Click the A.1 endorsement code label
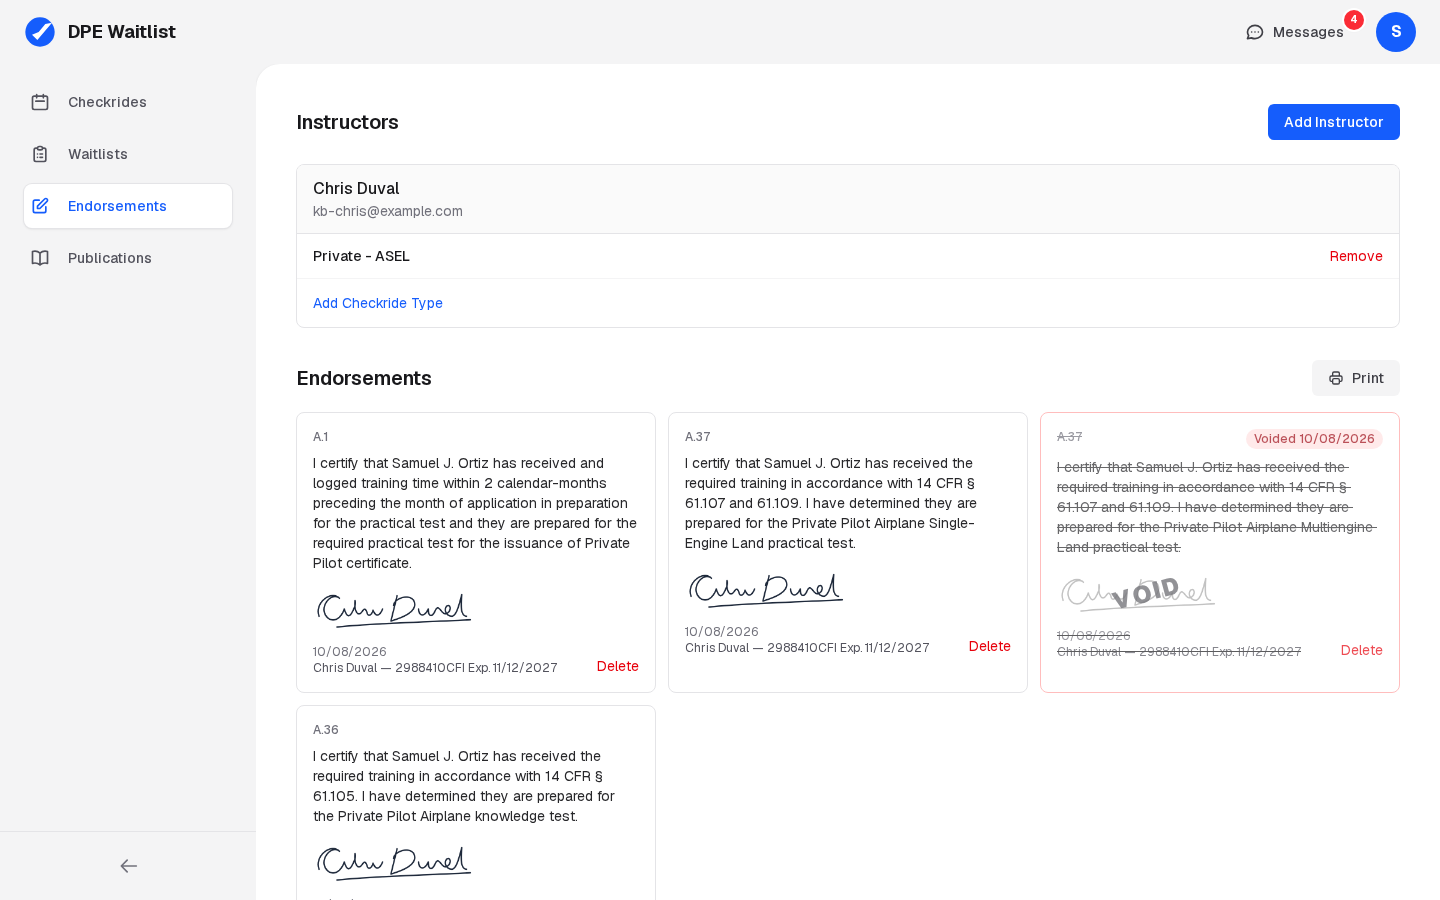 tap(321, 437)
